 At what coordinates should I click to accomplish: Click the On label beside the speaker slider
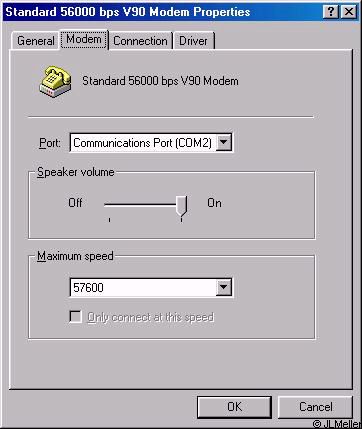[x=214, y=203]
